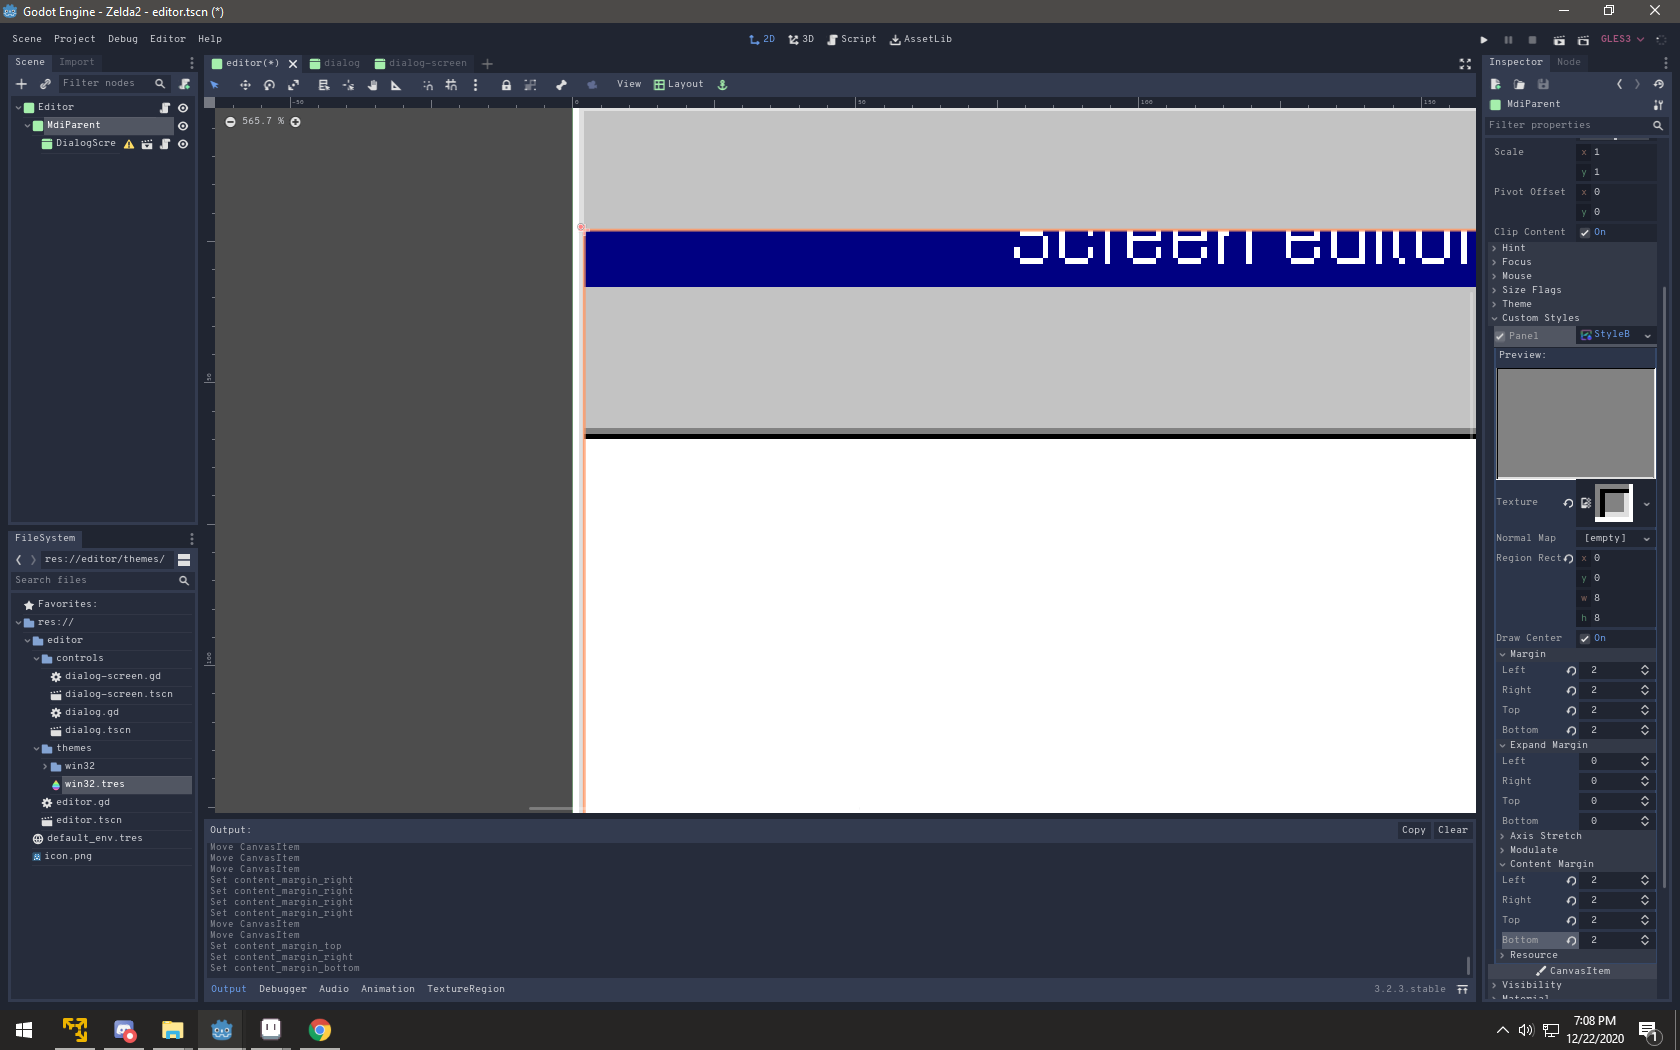Select the Move Mode tool
The width and height of the screenshot is (1680, 1050).
(245, 84)
